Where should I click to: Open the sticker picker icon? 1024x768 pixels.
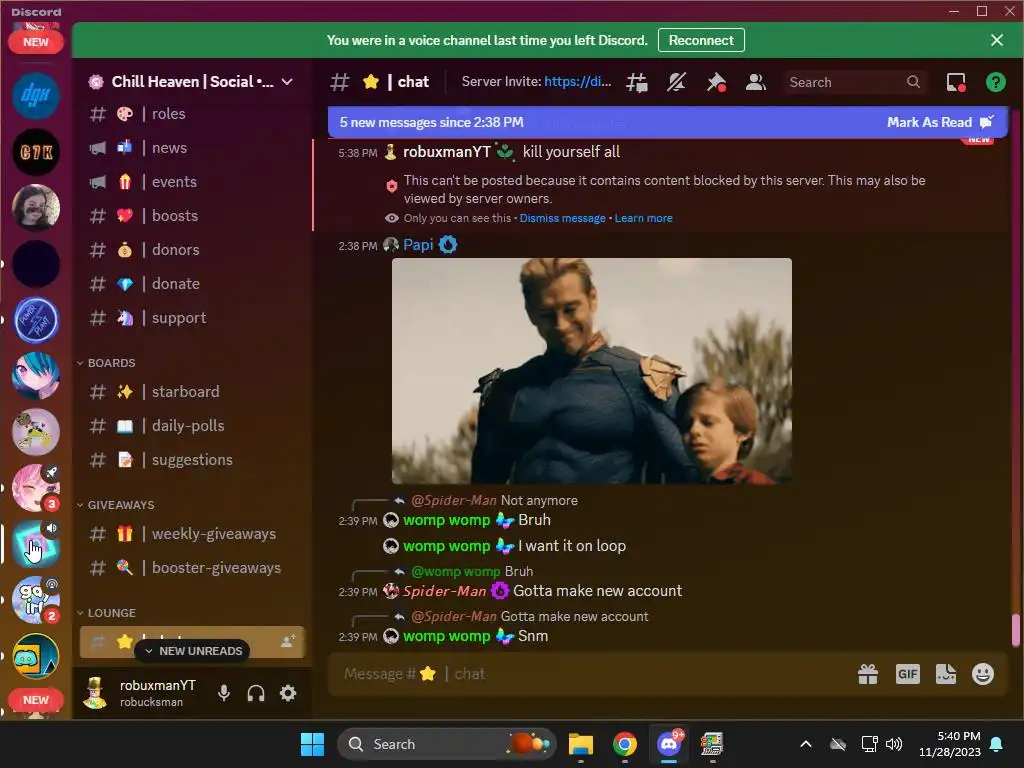[x=946, y=674]
